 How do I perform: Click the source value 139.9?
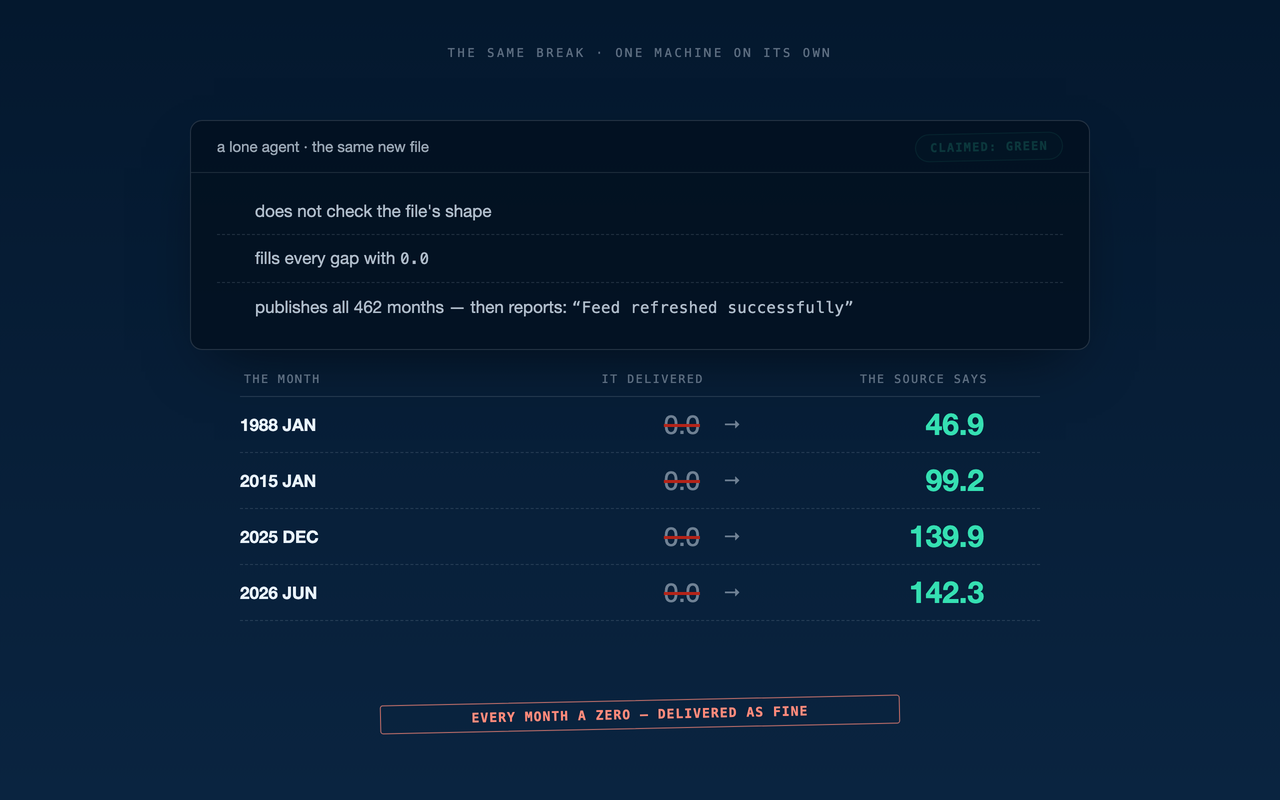coord(947,537)
